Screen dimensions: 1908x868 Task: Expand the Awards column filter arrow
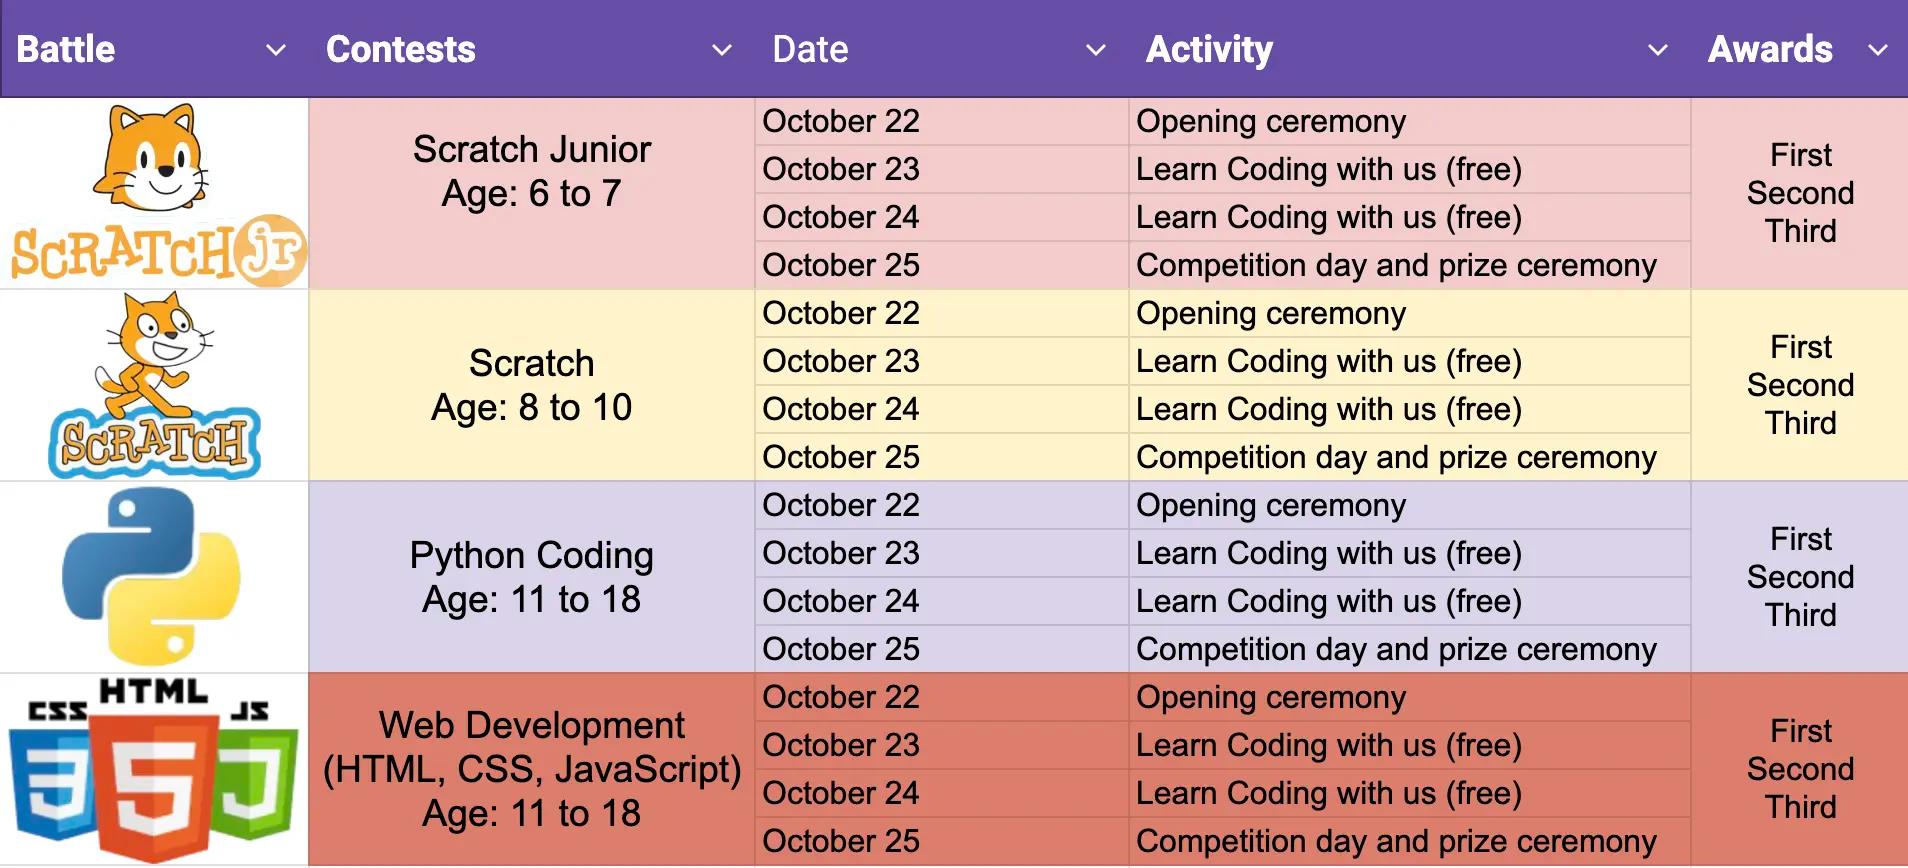coord(1878,50)
